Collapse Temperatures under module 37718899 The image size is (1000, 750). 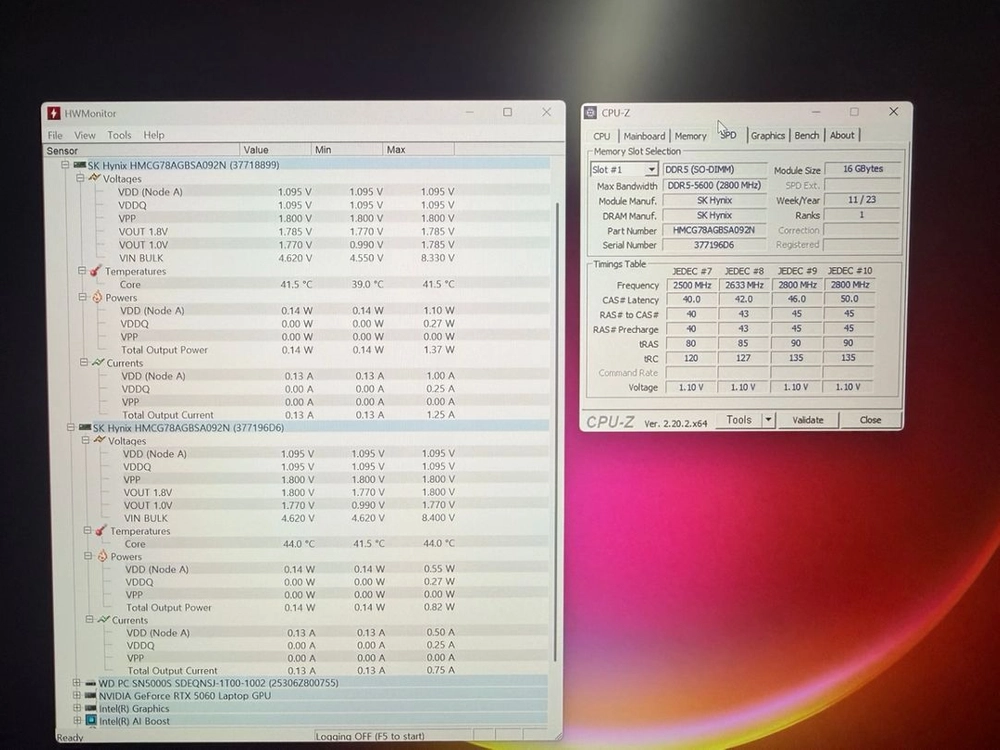click(x=82, y=270)
